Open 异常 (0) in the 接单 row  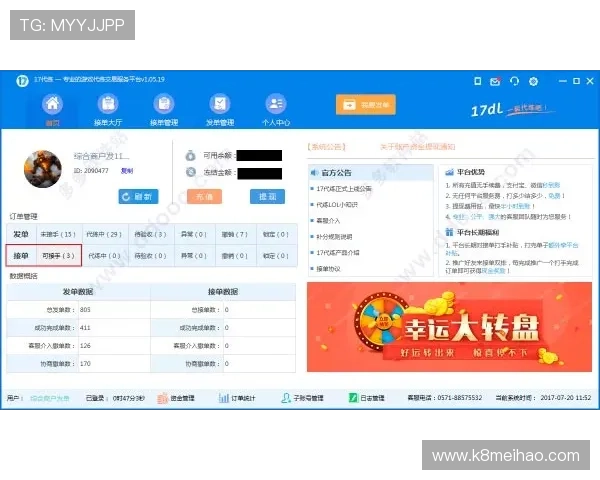194,256
